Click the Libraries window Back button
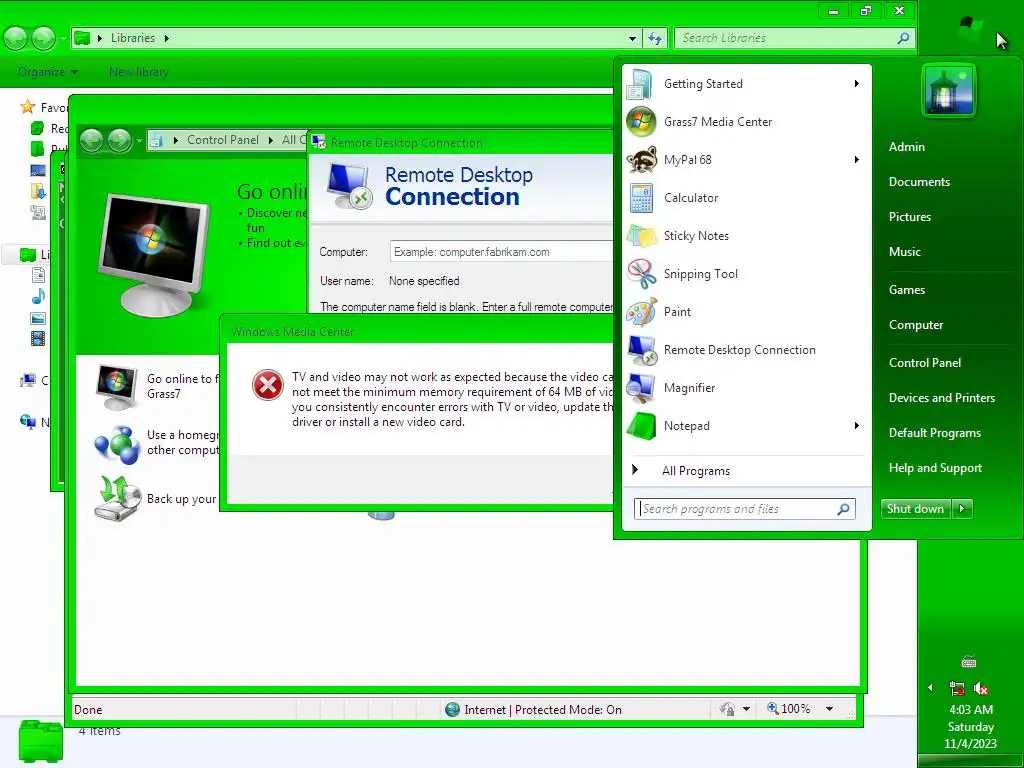Viewport: 1024px width, 768px height. point(16,39)
